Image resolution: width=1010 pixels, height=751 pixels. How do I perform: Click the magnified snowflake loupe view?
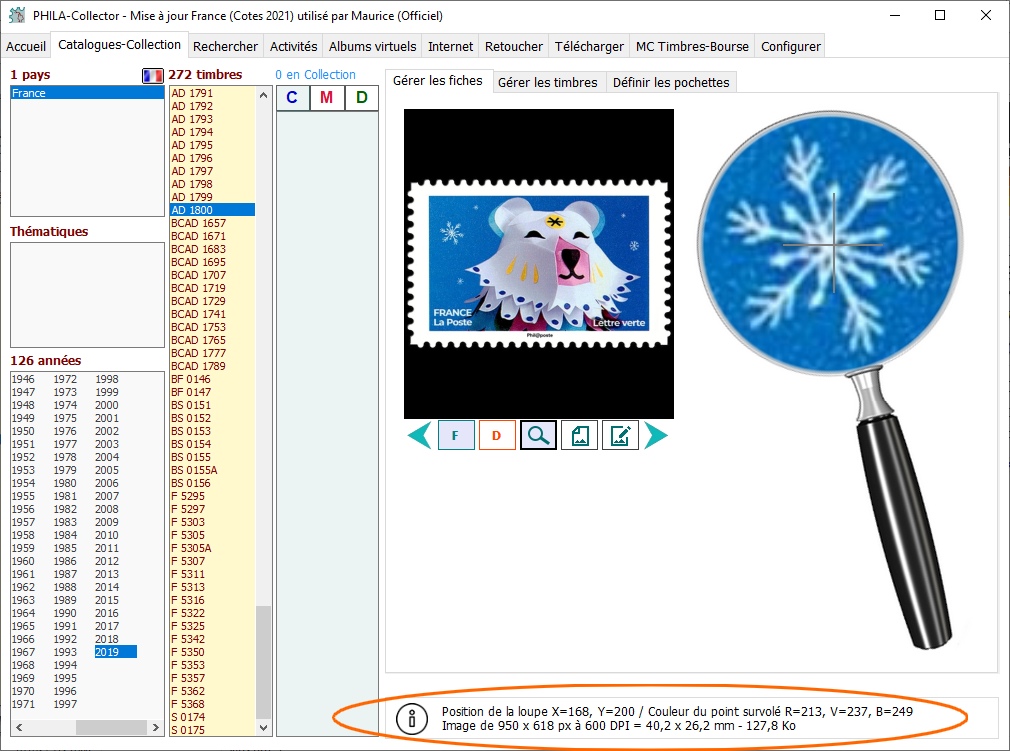point(831,244)
